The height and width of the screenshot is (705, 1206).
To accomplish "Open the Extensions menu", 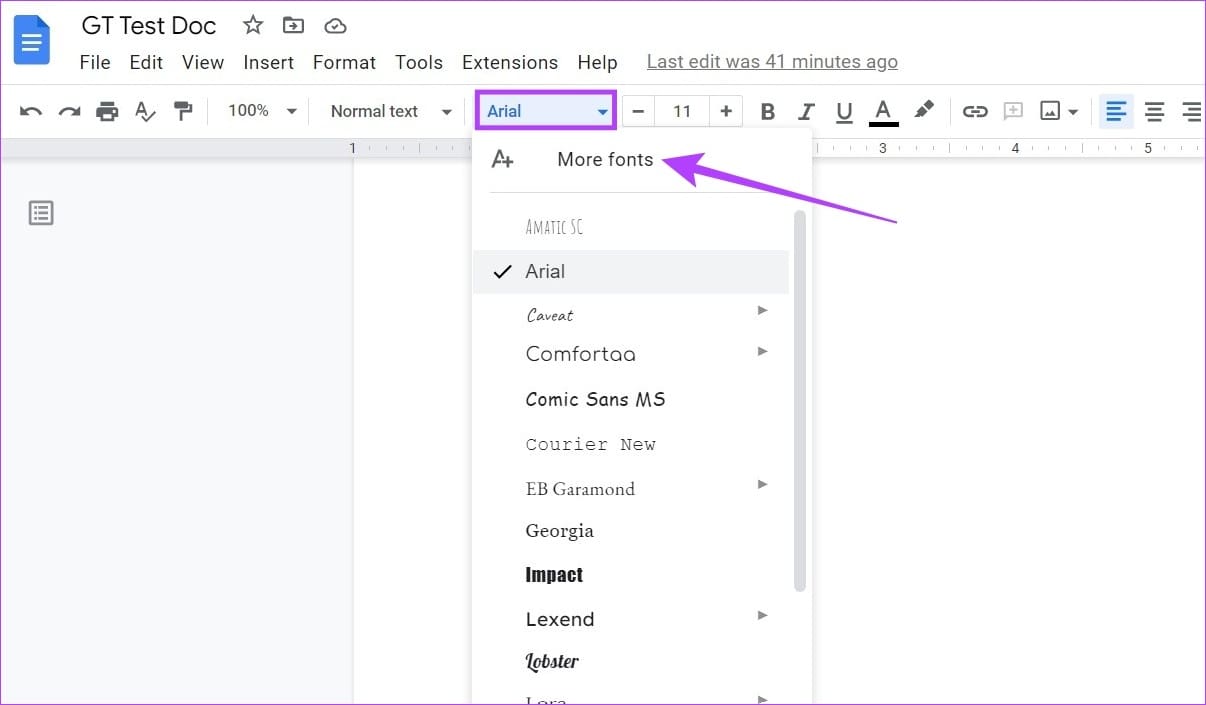I will (510, 62).
